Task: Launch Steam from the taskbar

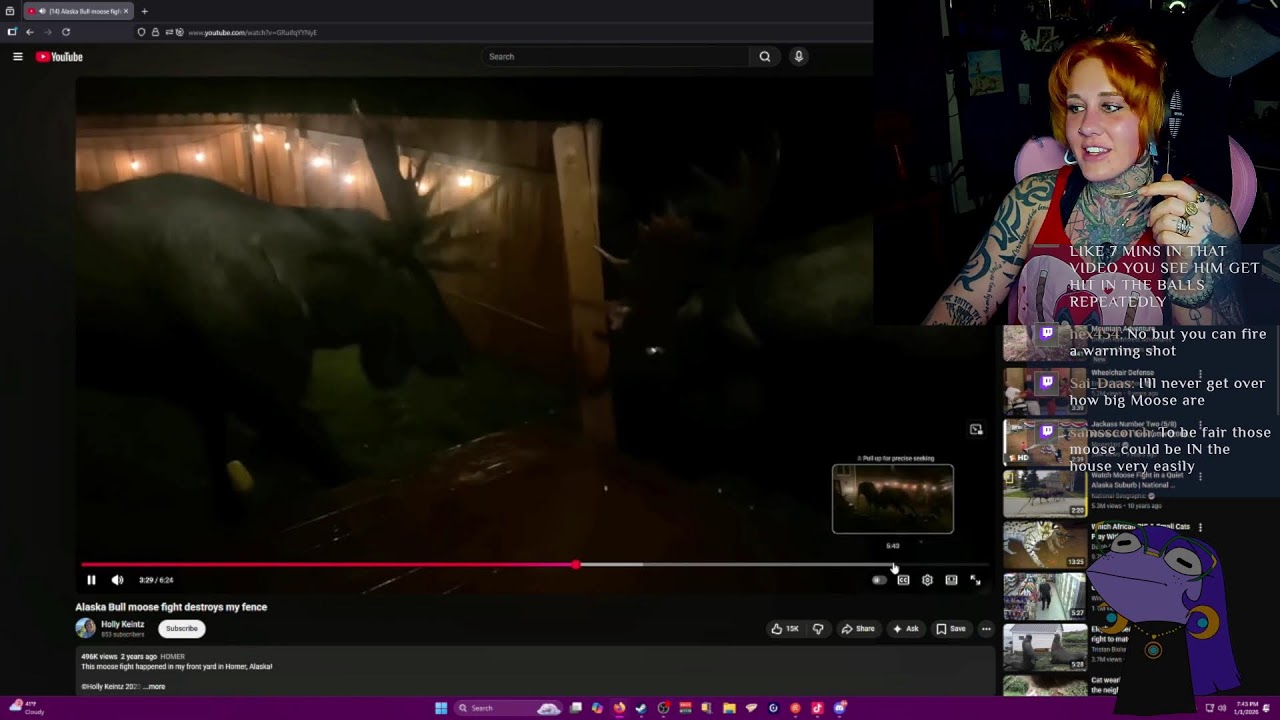Action: (x=641, y=708)
